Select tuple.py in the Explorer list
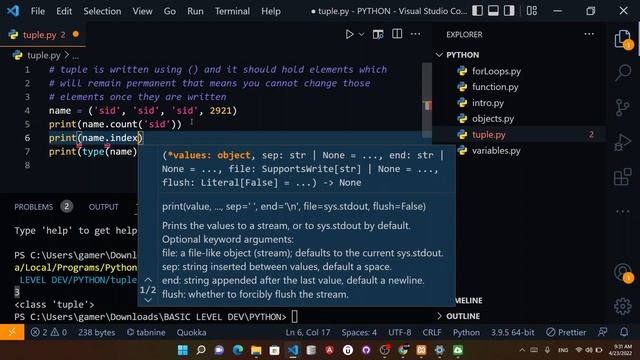 click(x=489, y=135)
